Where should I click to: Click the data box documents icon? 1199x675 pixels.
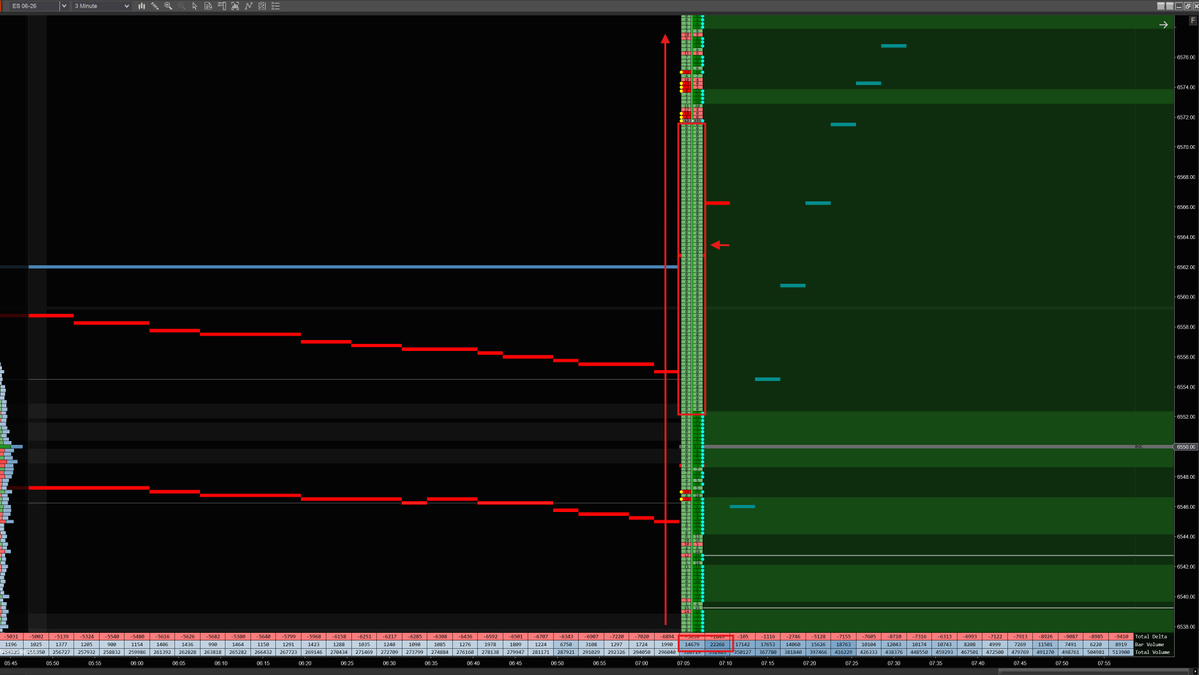(208, 6)
